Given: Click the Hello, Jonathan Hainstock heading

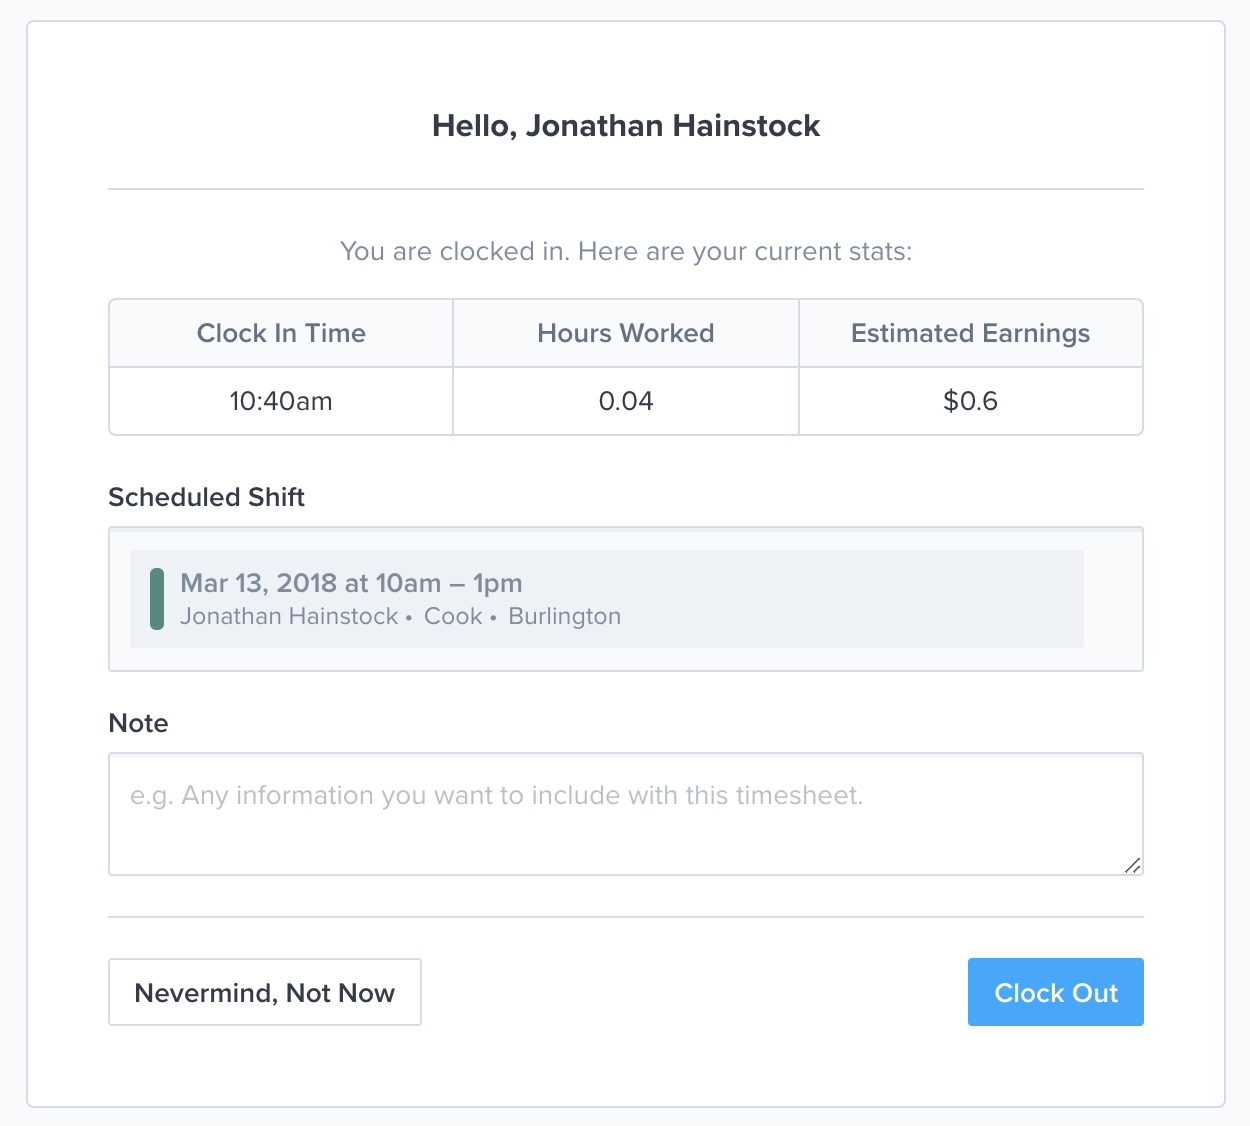Looking at the screenshot, I should coord(626,126).
